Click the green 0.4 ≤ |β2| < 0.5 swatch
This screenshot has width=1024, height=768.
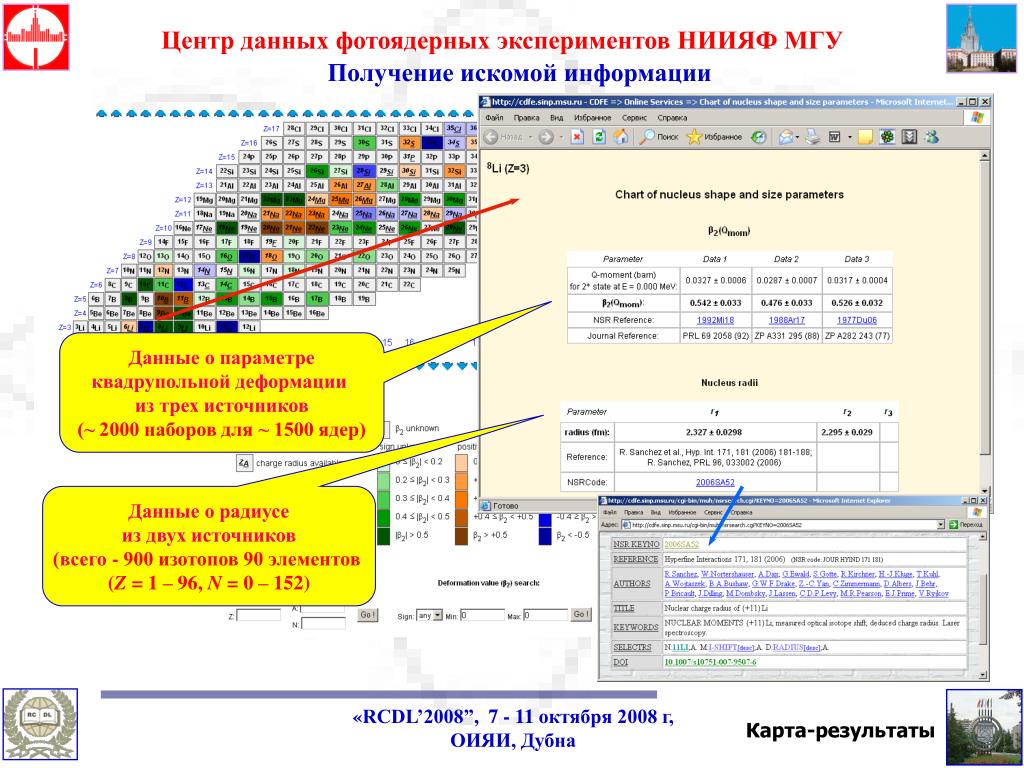tap(383, 518)
